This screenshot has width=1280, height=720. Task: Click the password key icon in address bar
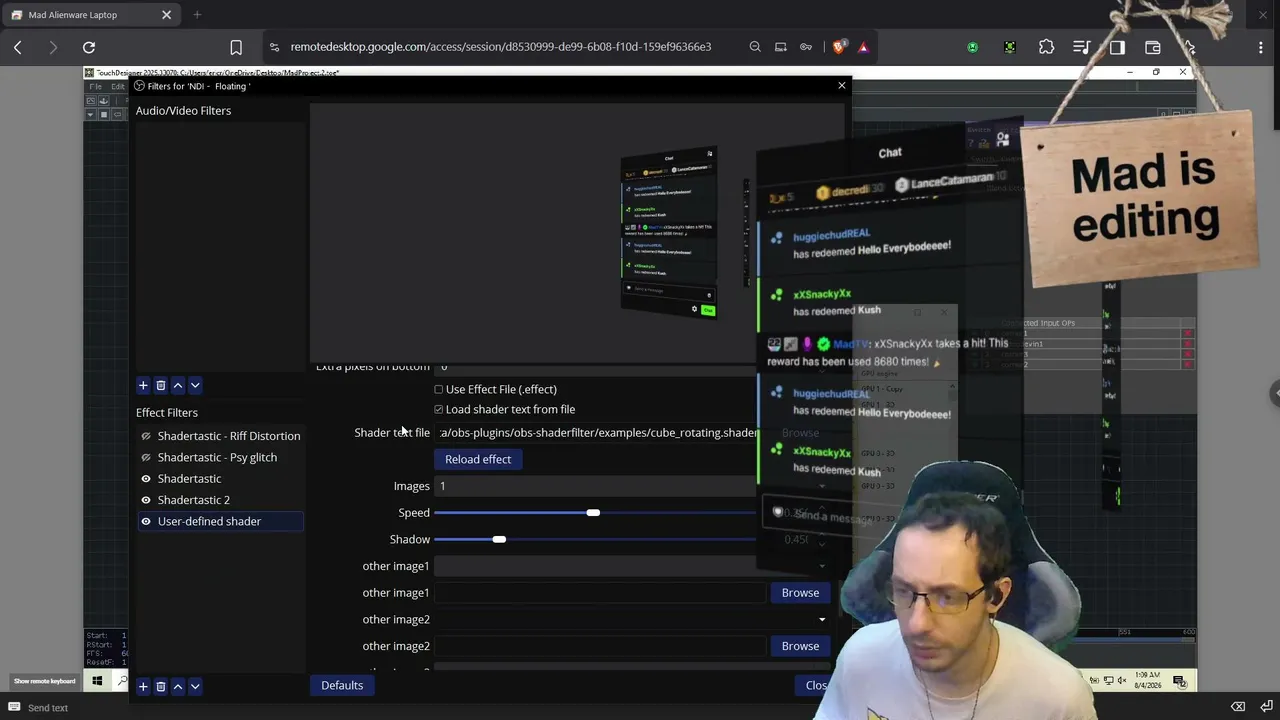tap(806, 47)
